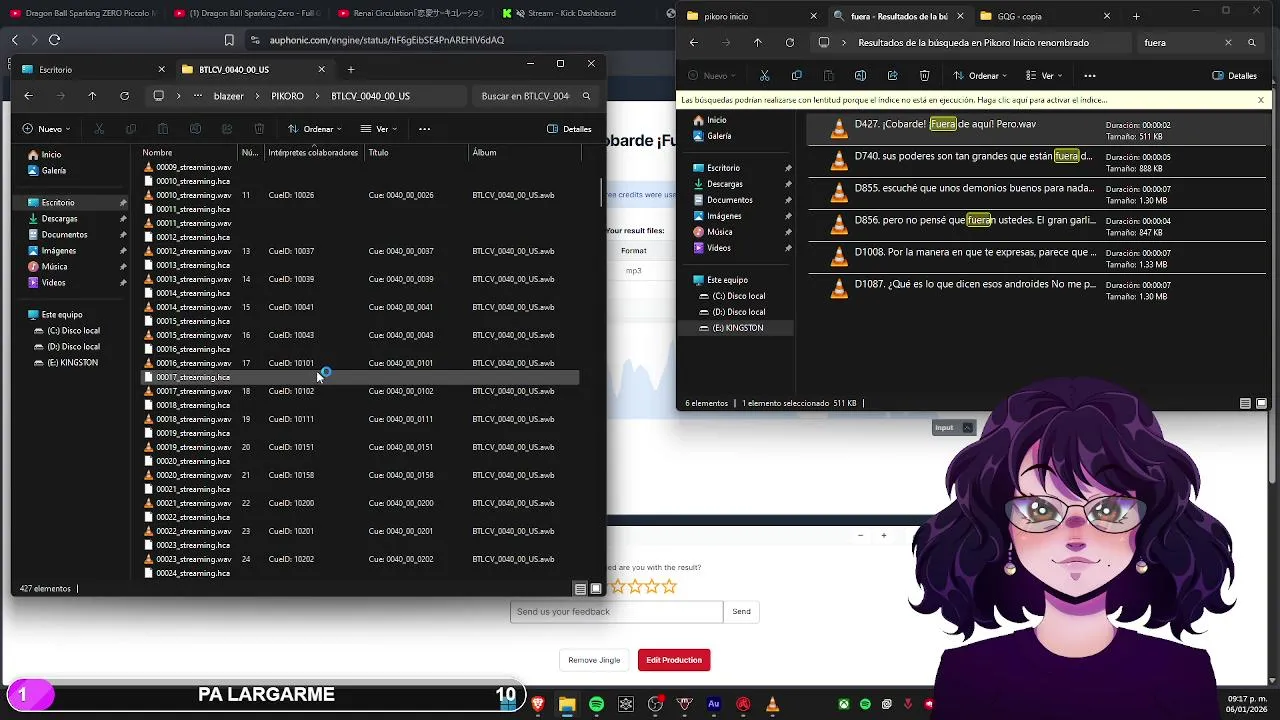Open VLC media player from the taskbar
This screenshot has height=720, width=1280.
point(772,705)
